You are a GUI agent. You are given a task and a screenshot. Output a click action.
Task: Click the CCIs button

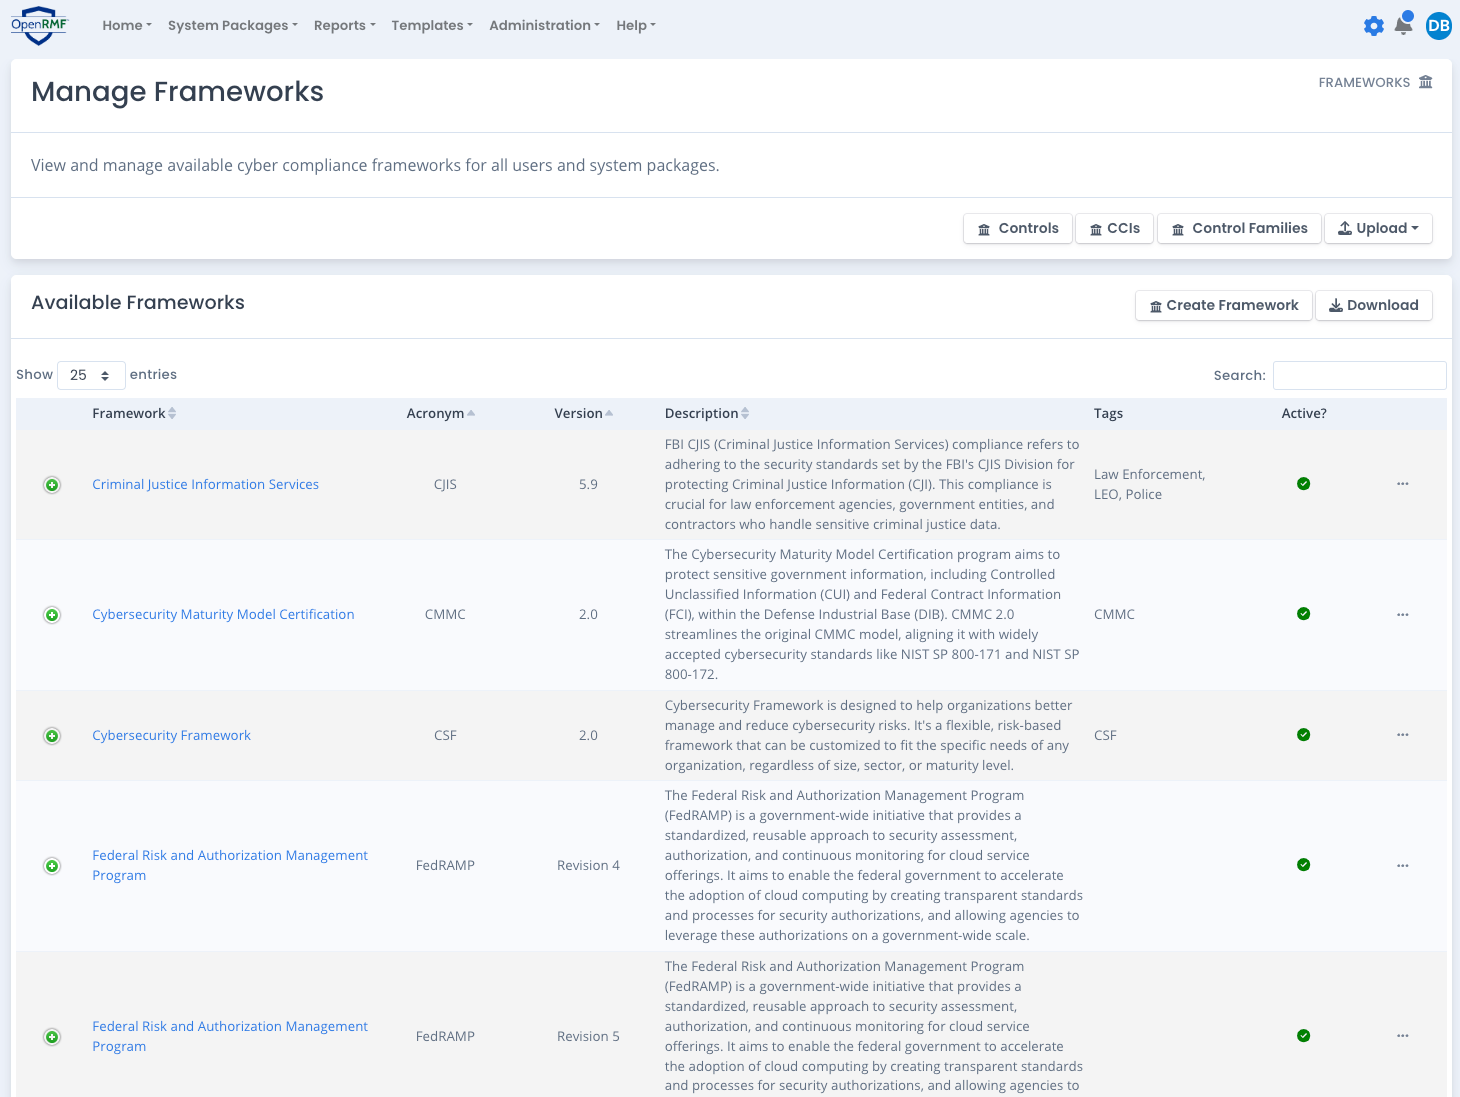tap(1115, 228)
